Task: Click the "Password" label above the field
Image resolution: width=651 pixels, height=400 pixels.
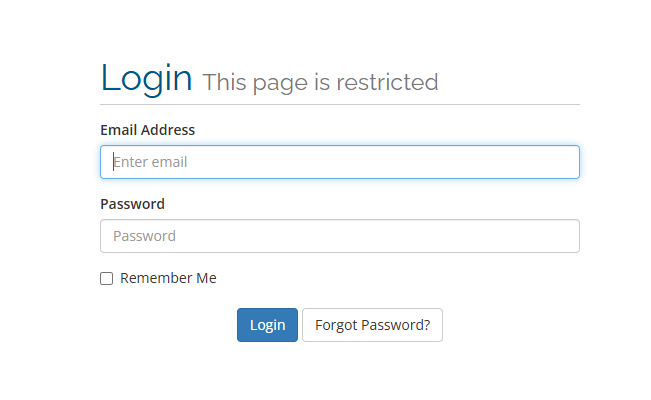Action: (132, 204)
